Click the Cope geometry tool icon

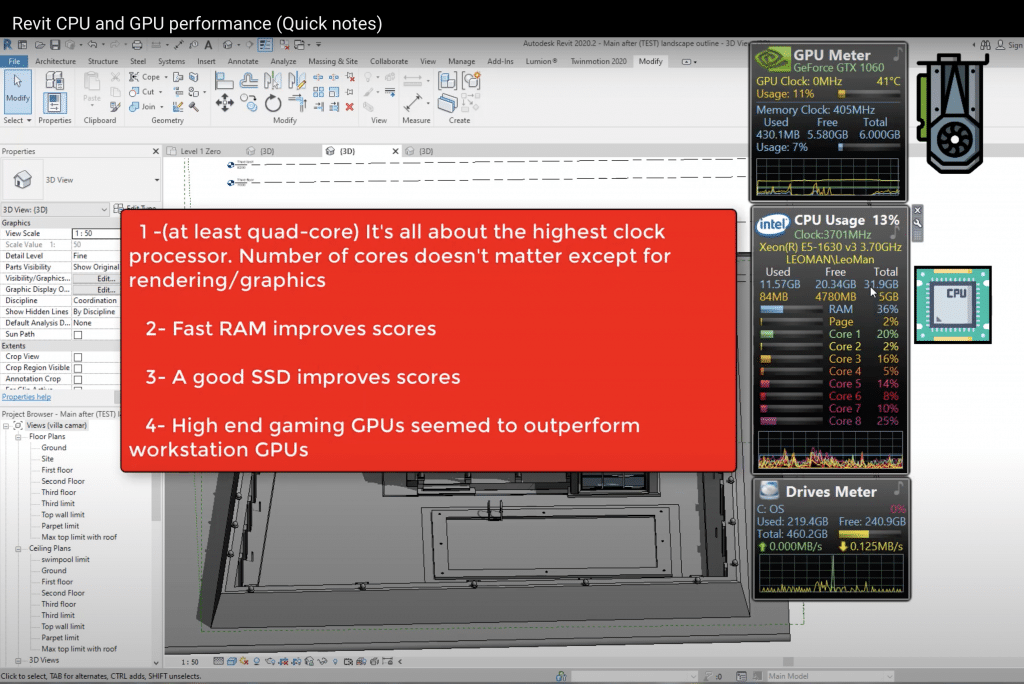[x=134, y=76]
